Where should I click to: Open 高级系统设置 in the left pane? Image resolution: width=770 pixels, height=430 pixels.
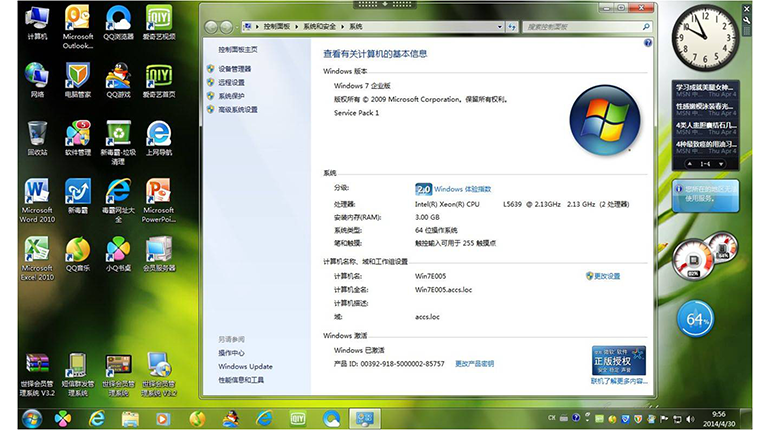pyautogui.click(x=238, y=109)
